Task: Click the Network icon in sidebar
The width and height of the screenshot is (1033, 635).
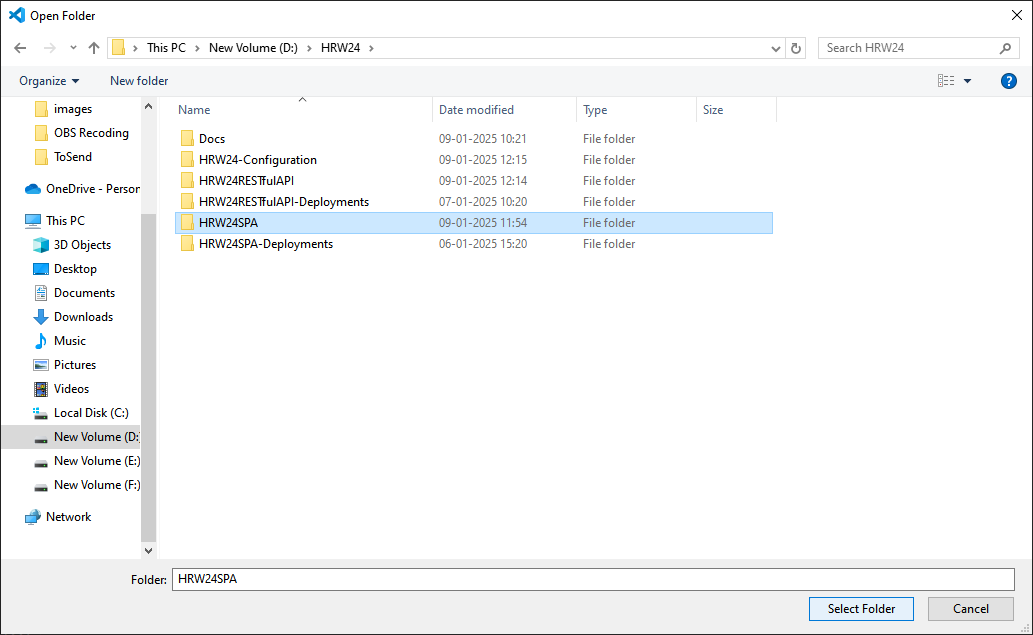Action: pyautogui.click(x=35, y=517)
